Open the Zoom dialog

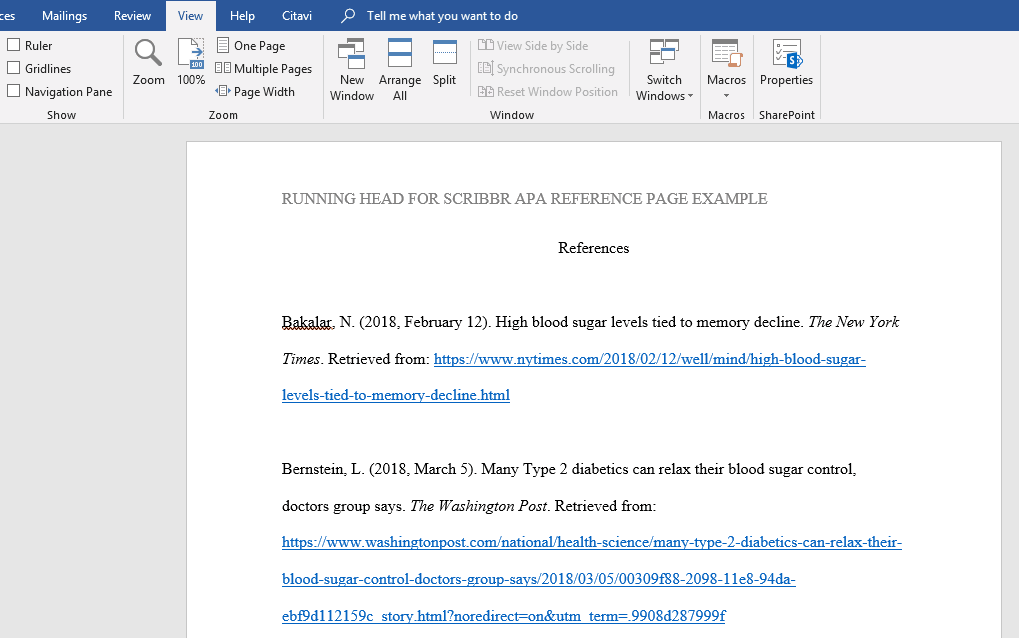tap(147, 62)
